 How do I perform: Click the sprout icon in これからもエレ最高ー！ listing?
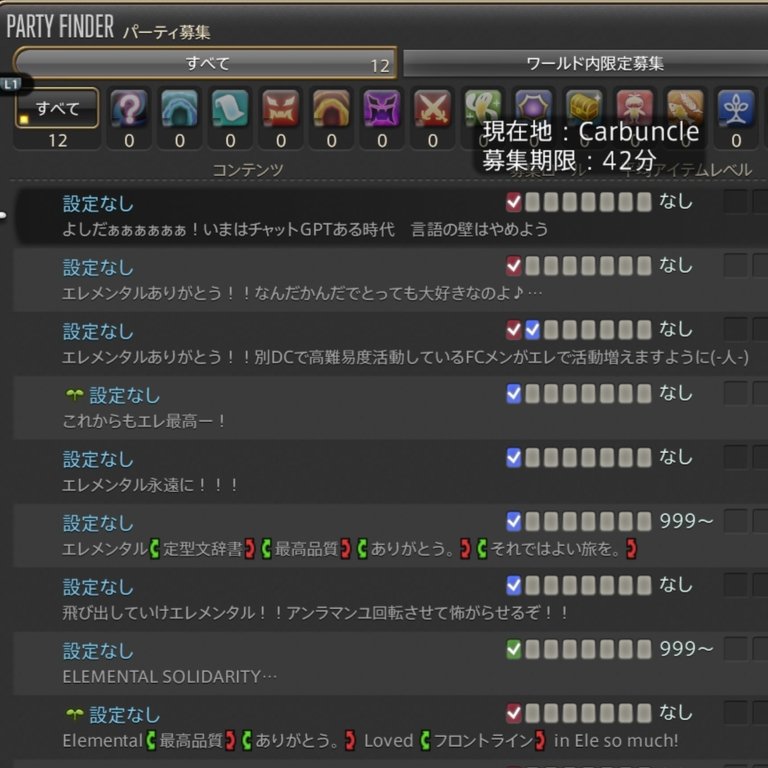point(74,395)
